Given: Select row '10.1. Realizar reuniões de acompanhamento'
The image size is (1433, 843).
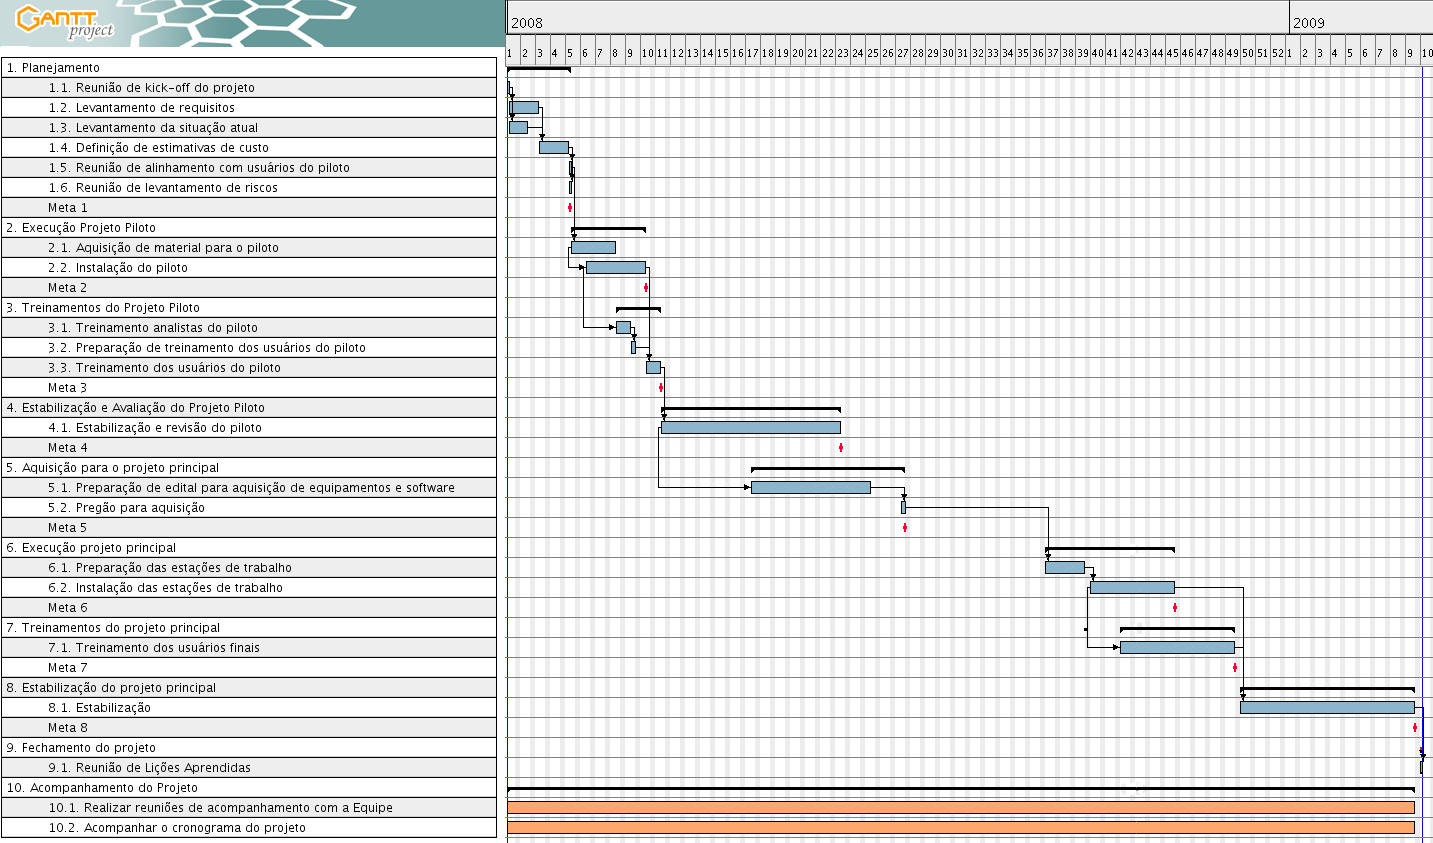Looking at the screenshot, I should (249, 808).
